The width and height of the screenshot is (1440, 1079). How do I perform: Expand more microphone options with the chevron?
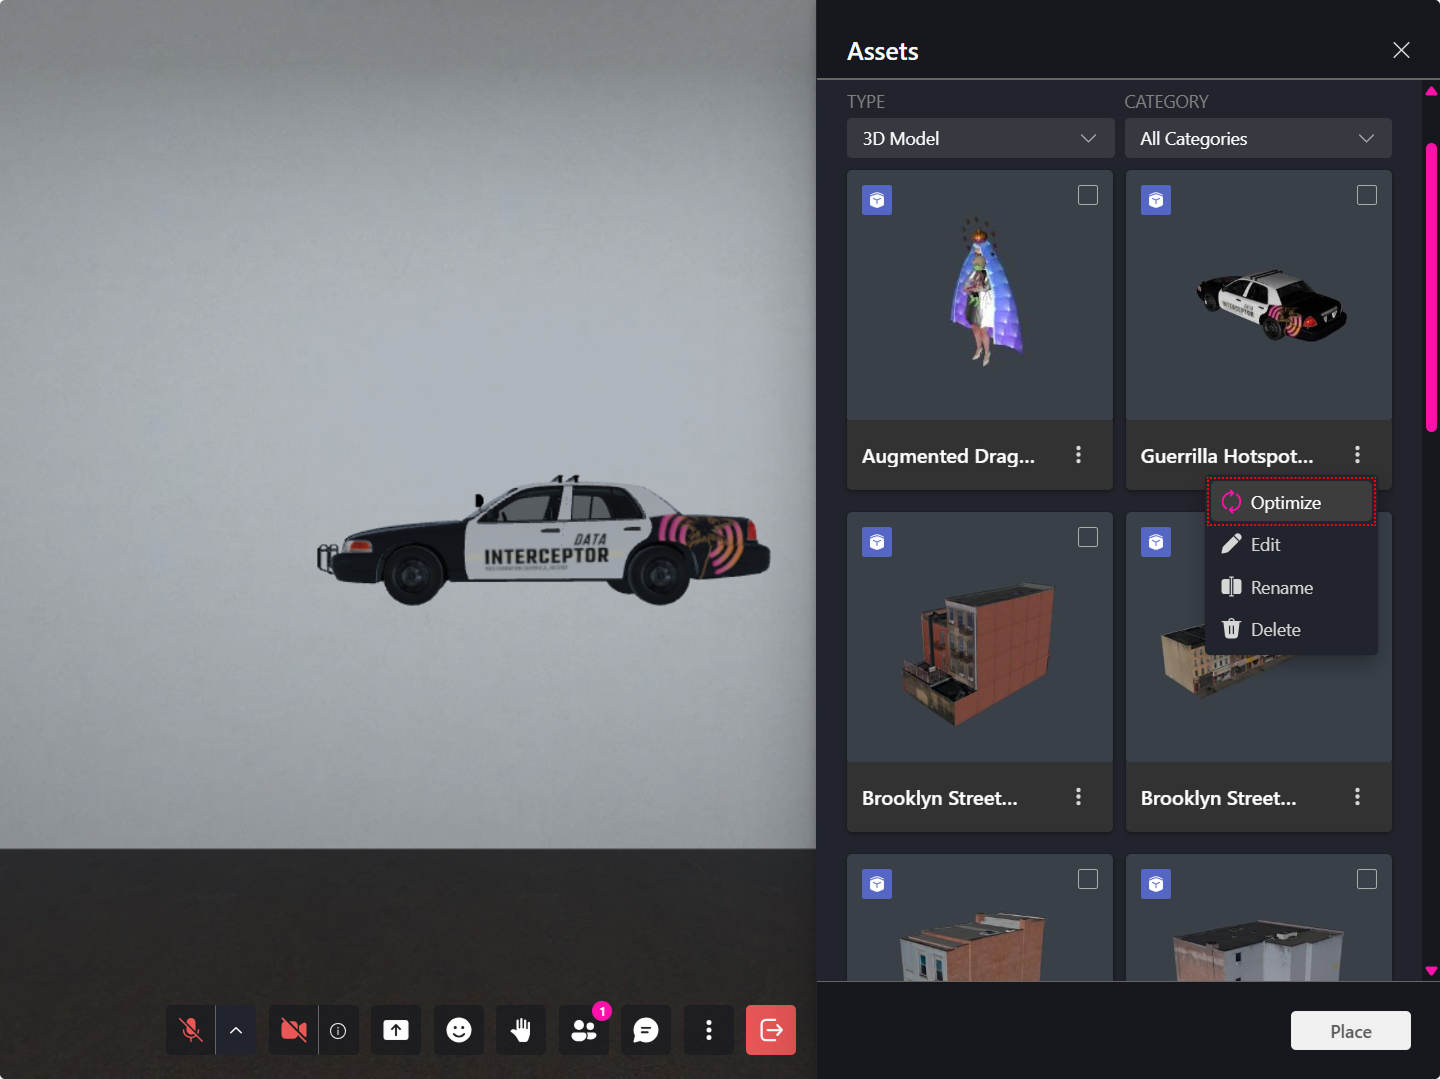point(236,1030)
